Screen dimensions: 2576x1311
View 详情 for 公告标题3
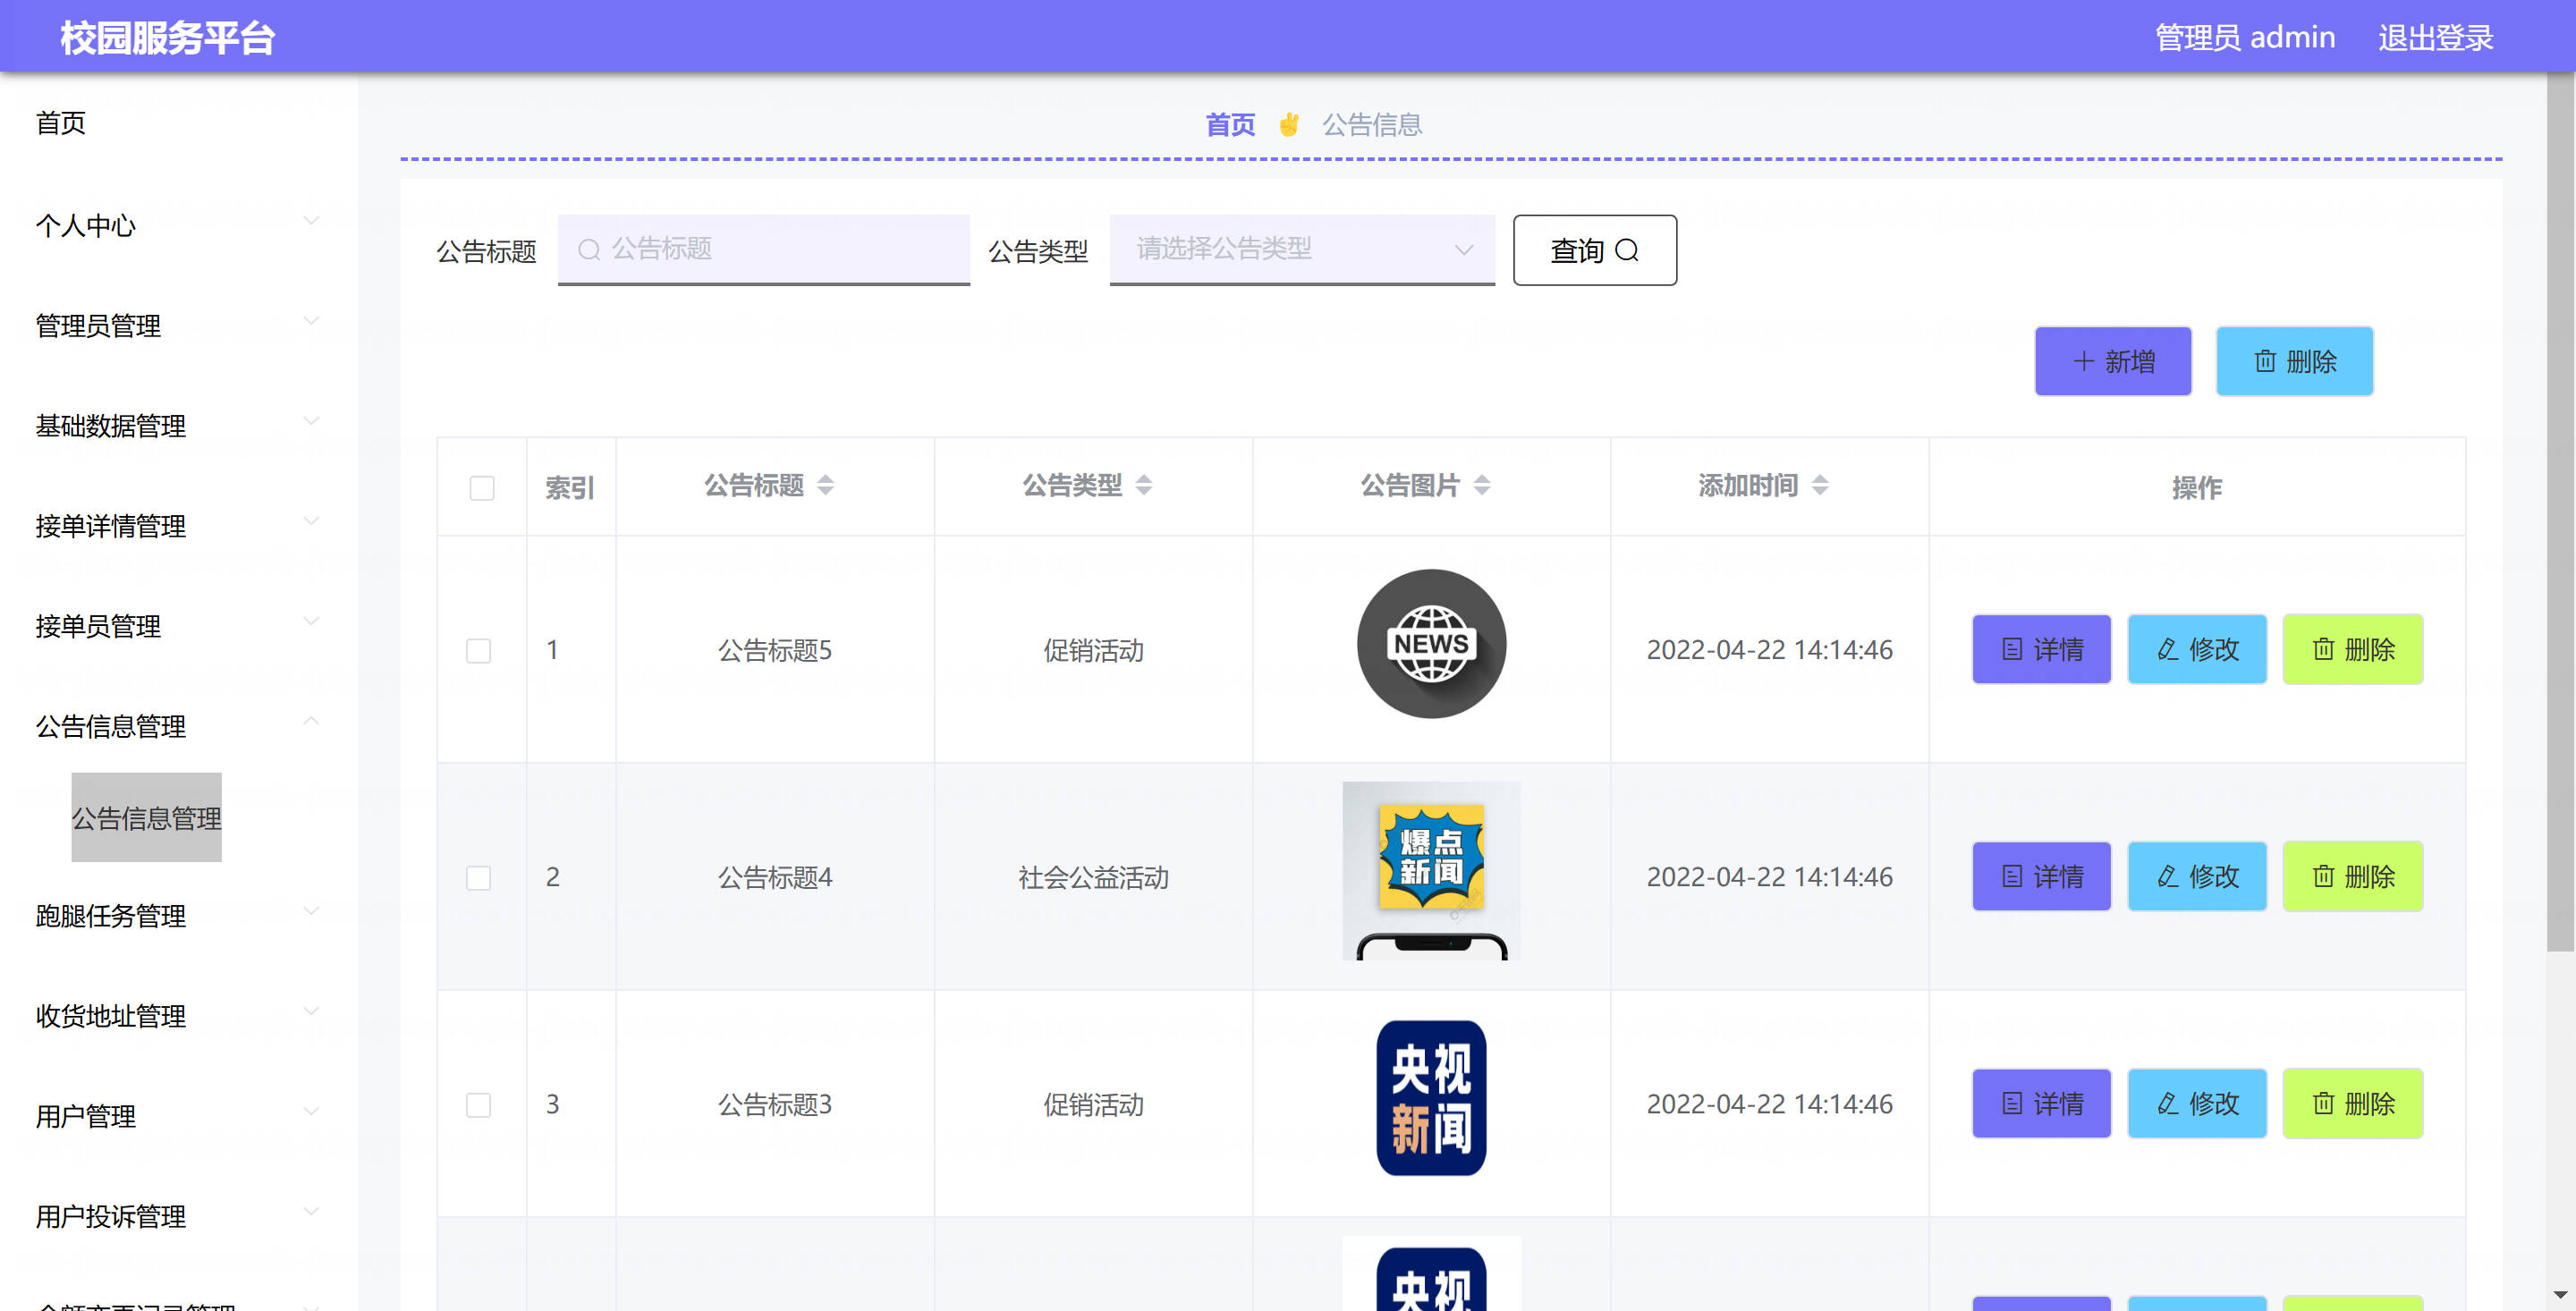[2041, 1103]
